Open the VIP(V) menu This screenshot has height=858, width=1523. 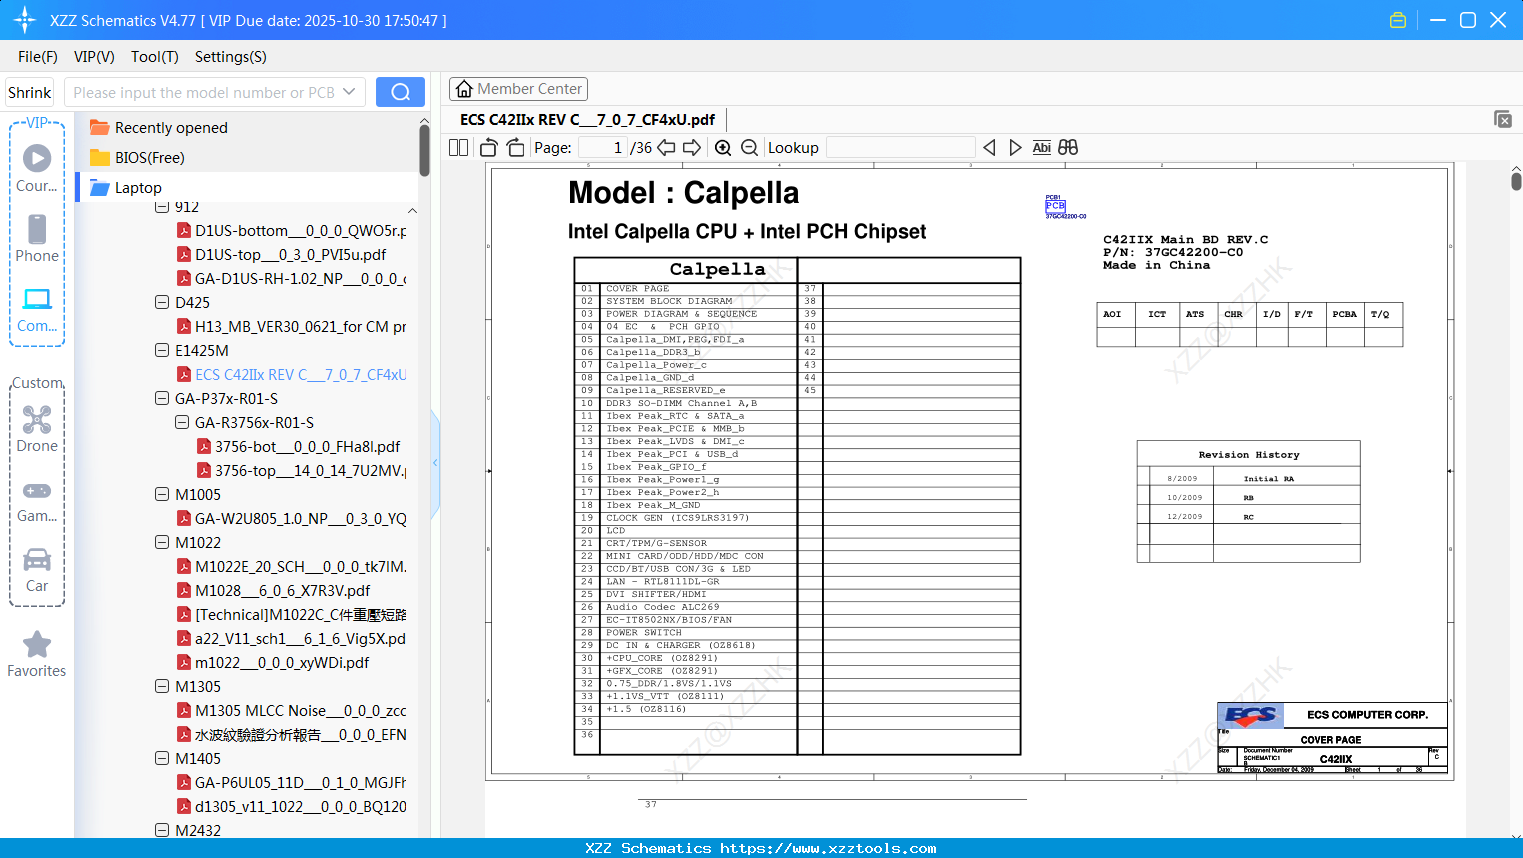(x=94, y=57)
